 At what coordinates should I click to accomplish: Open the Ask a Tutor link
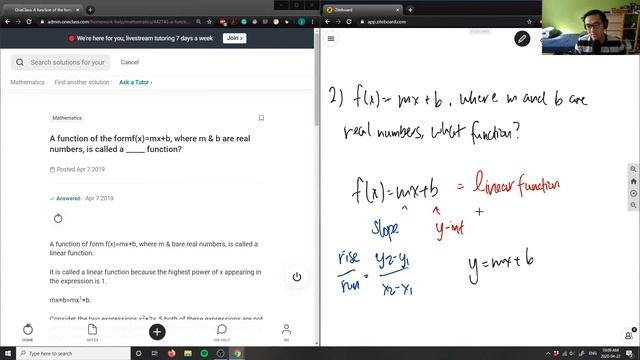(136, 82)
